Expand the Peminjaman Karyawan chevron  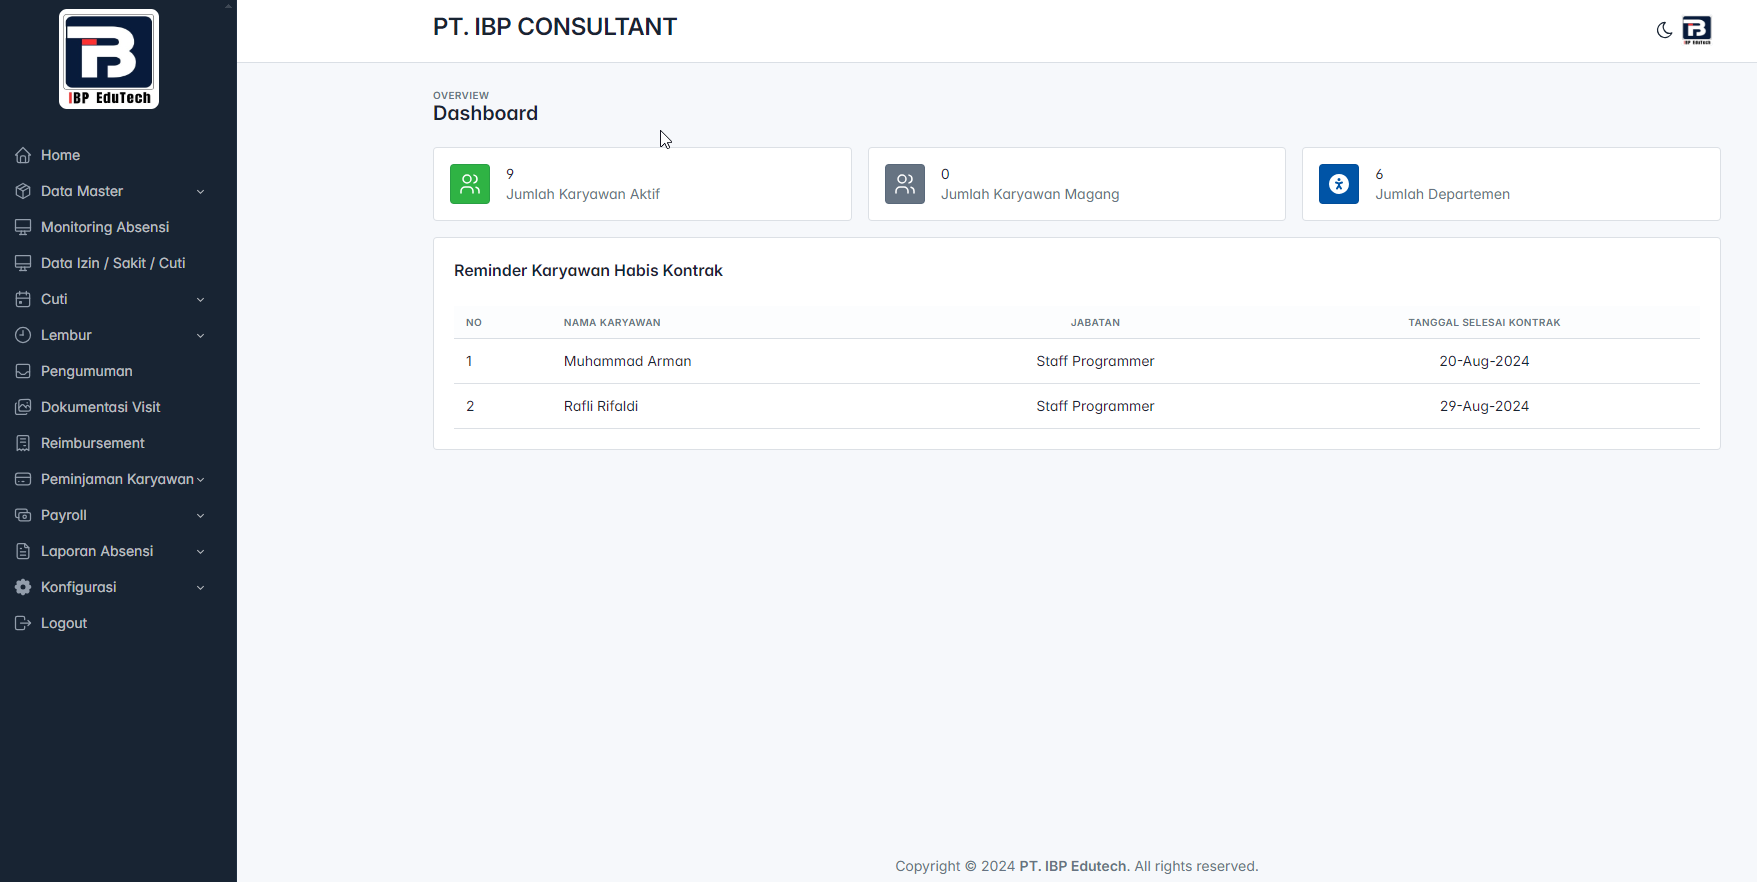tap(200, 480)
